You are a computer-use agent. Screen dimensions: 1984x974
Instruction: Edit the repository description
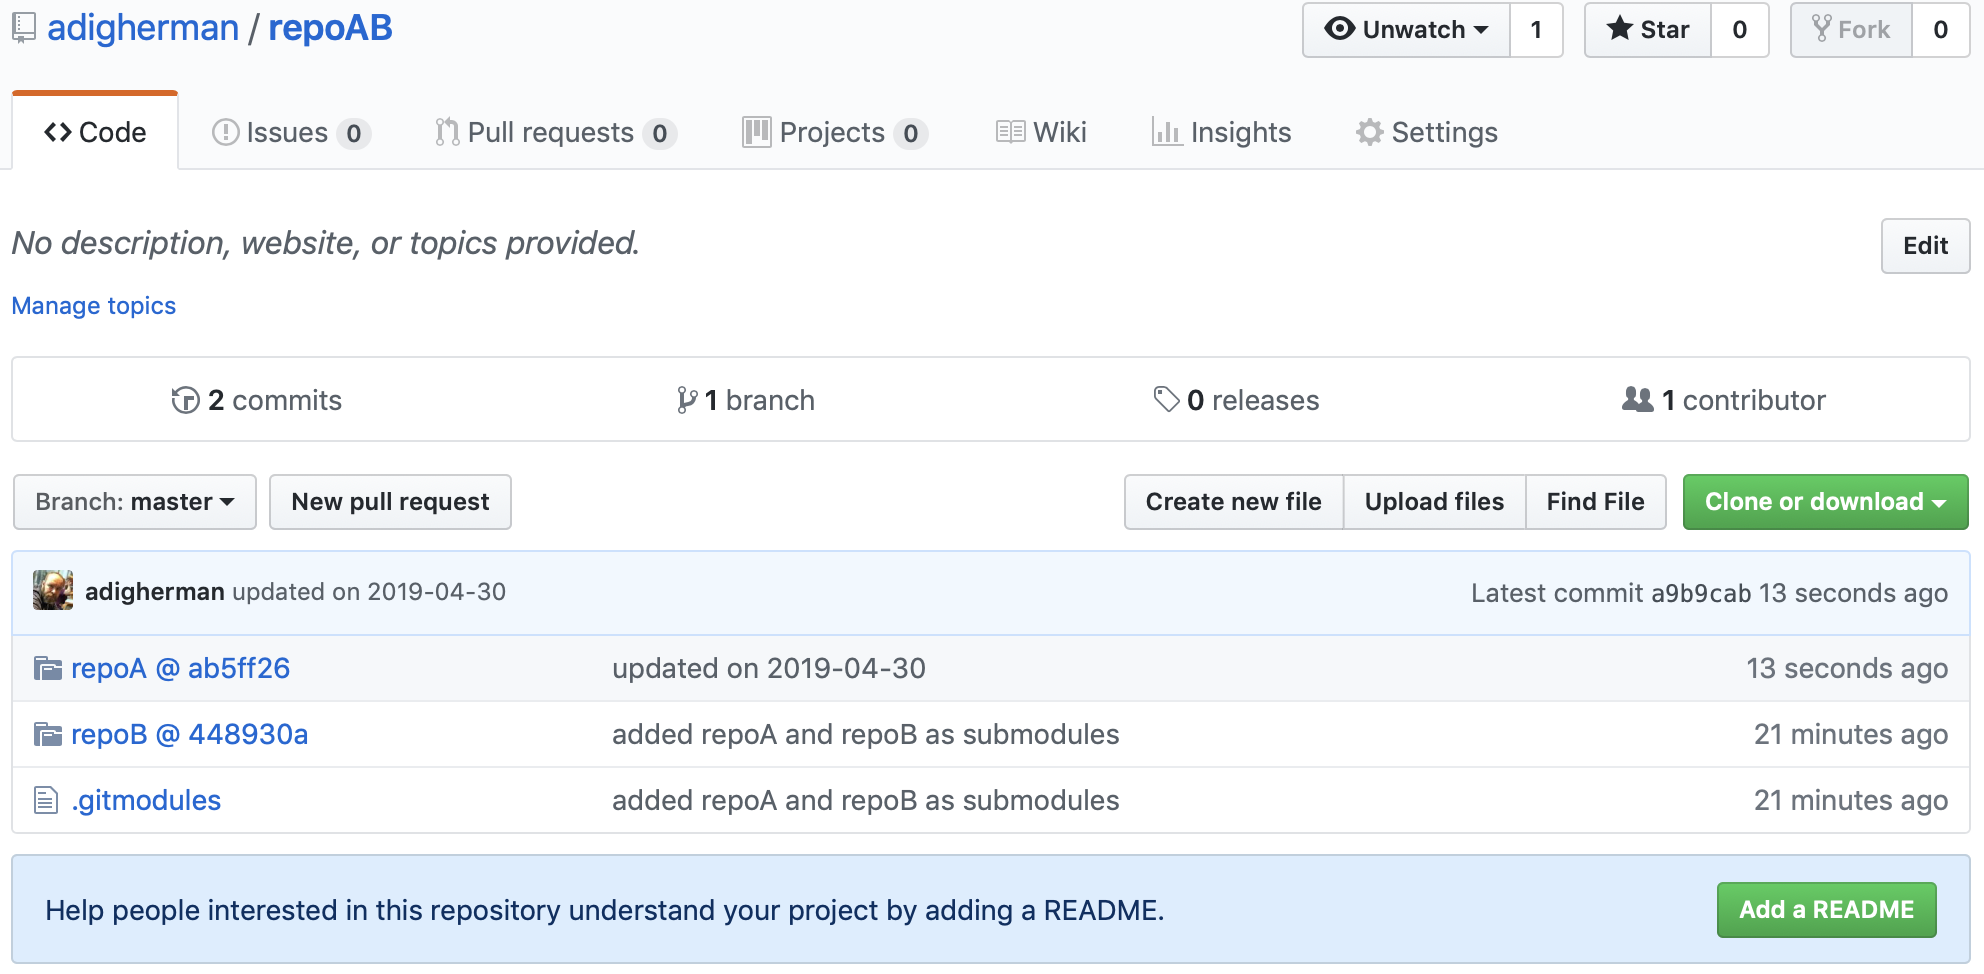pos(1925,246)
